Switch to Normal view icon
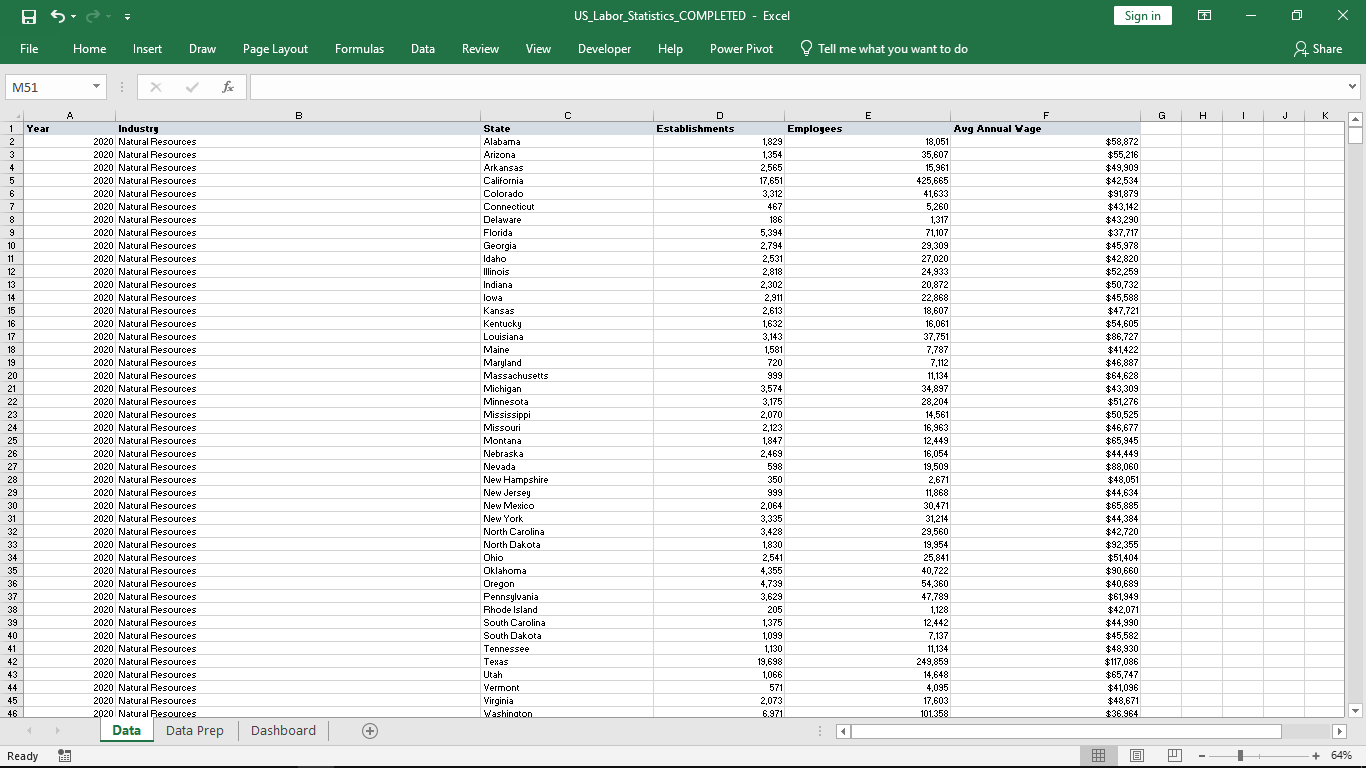 click(x=1098, y=756)
